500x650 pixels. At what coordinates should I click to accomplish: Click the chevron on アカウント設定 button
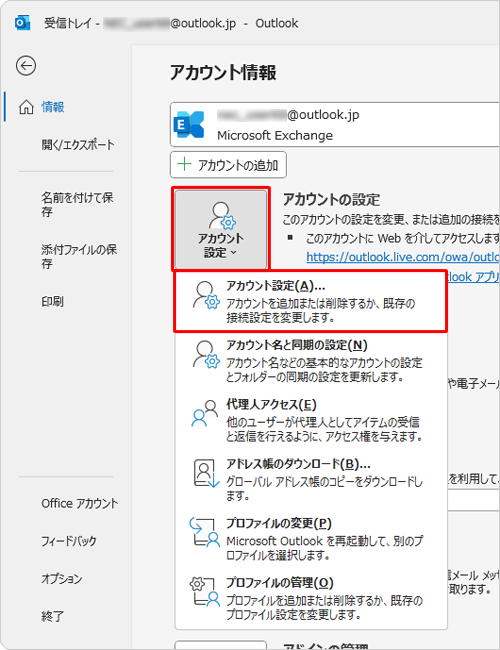tap(233, 252)
